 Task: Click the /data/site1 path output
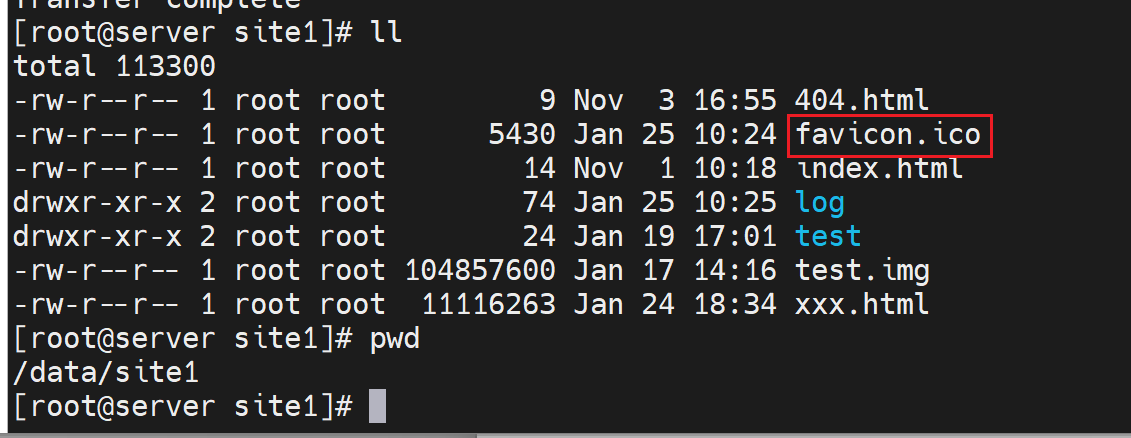coord(106,373)
